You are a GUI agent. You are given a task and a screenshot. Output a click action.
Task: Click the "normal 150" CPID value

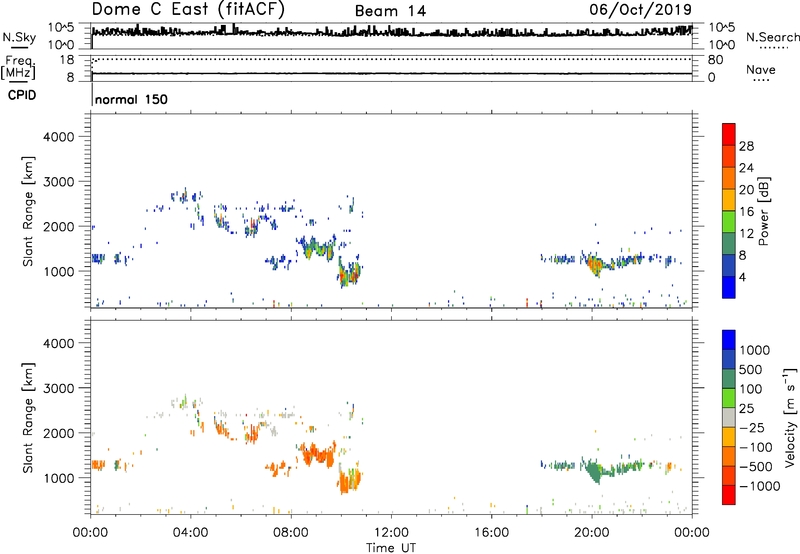tap(131, 99)
